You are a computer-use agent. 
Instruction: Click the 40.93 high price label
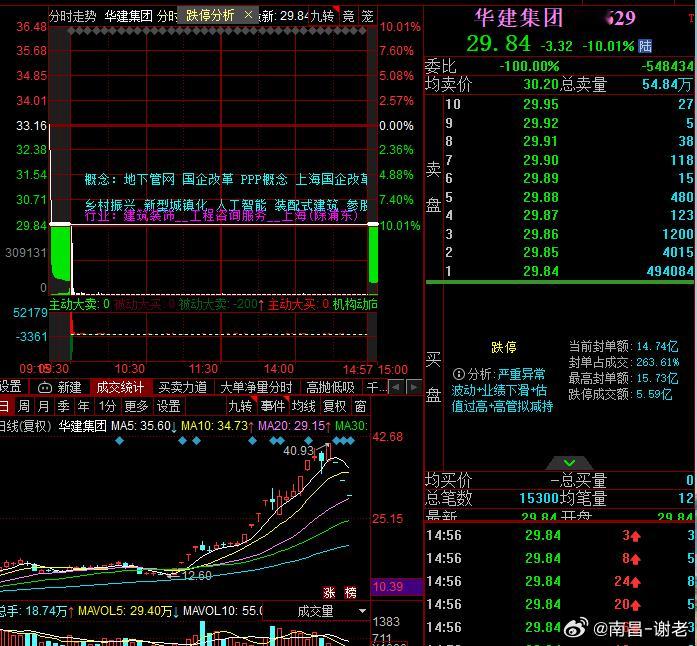point(298,451)
